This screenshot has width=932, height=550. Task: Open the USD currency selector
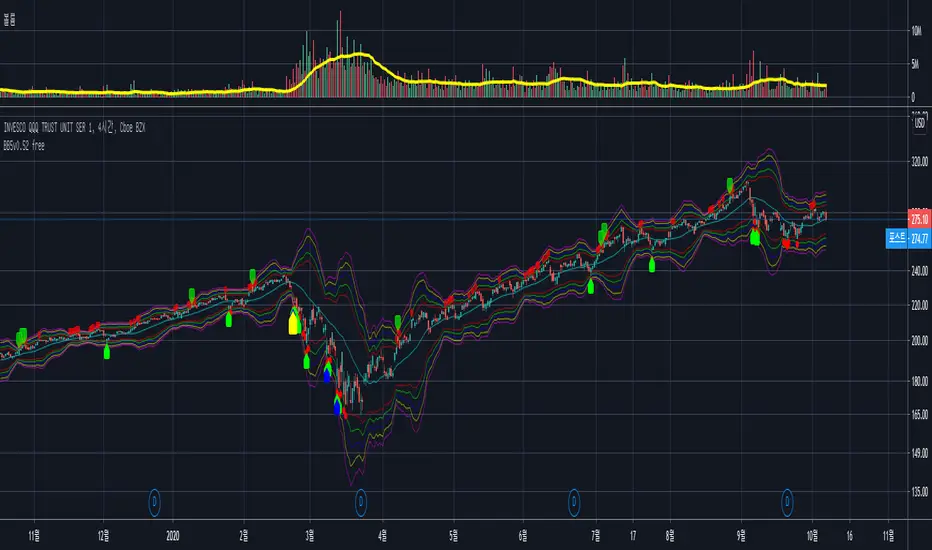tap(920, 123)
